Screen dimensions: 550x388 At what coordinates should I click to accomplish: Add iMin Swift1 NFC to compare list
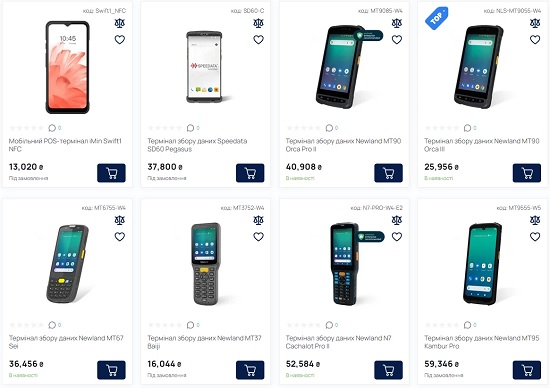tap(120, 24)
